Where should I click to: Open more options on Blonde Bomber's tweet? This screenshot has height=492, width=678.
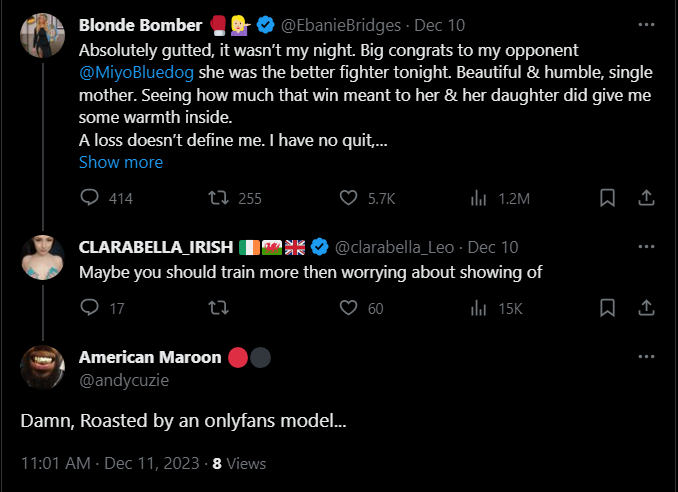[646, 22]
